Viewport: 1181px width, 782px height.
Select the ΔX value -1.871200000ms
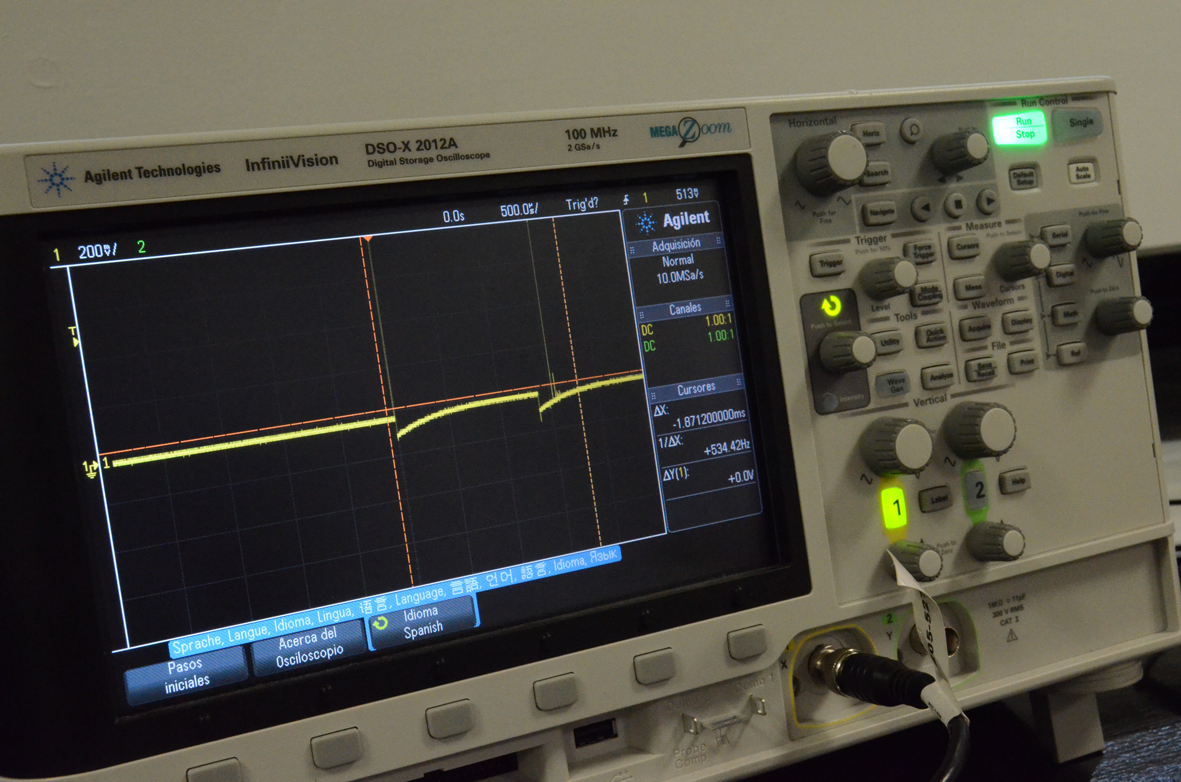click(x=708, y=418)
